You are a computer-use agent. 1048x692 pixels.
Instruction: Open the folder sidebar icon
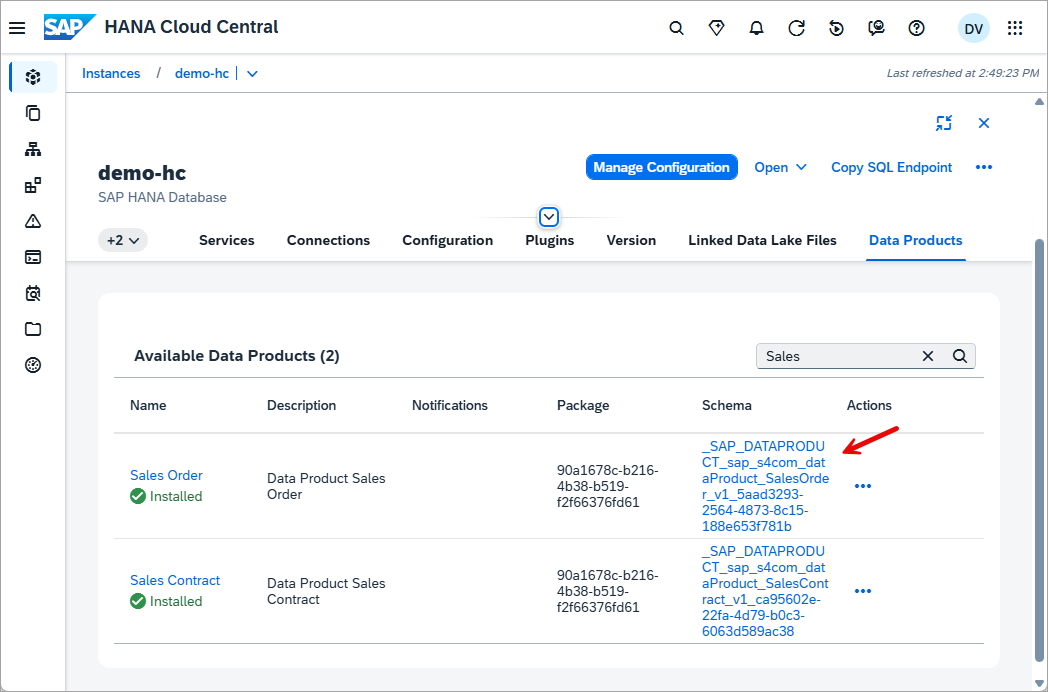click(33, 329)
